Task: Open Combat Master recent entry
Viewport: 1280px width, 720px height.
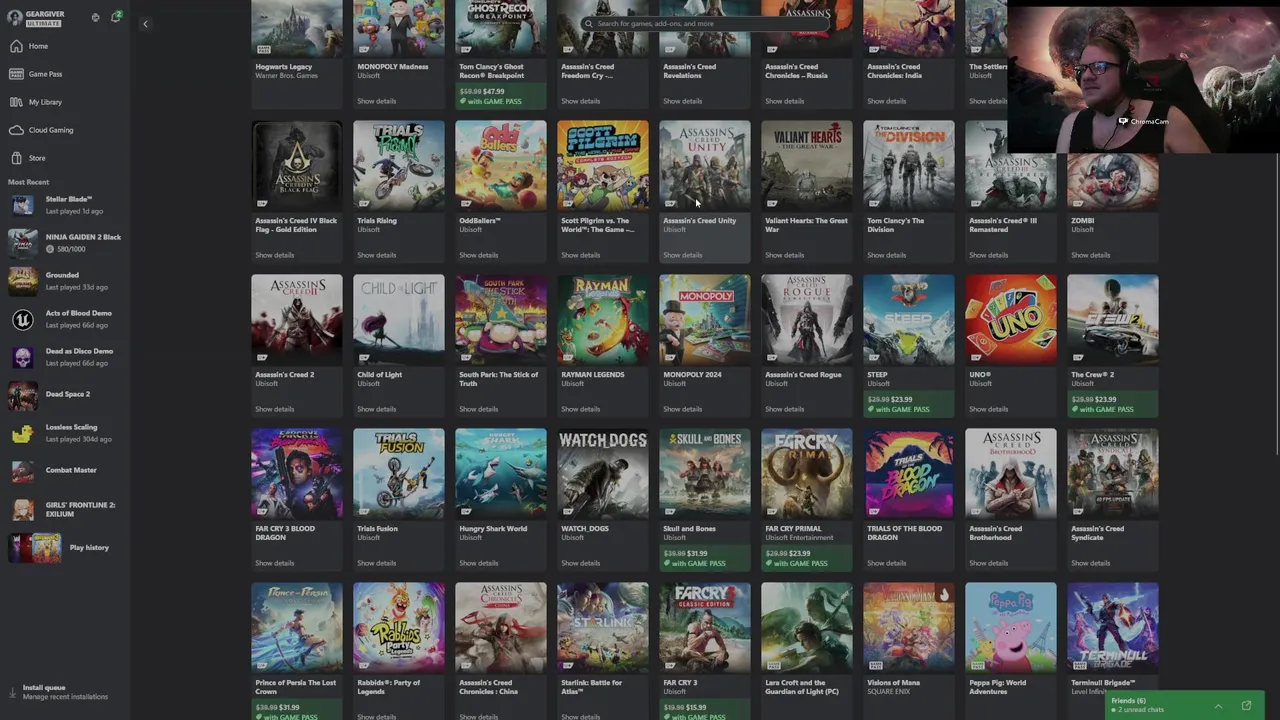Action: point(64,471)
